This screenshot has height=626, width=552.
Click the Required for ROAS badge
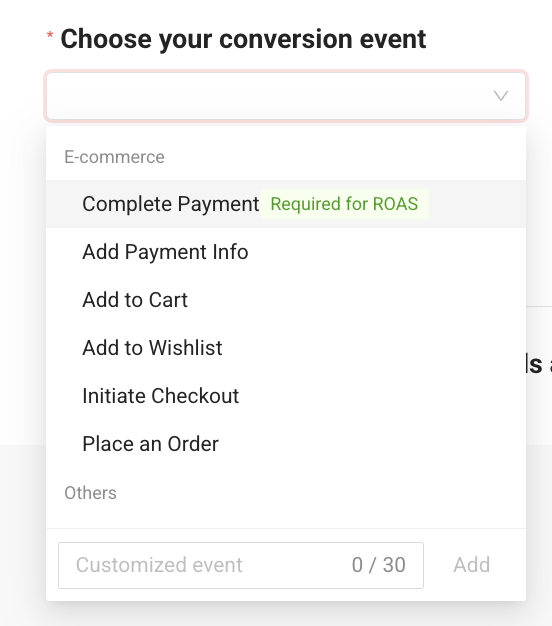[x=344, y=204]
